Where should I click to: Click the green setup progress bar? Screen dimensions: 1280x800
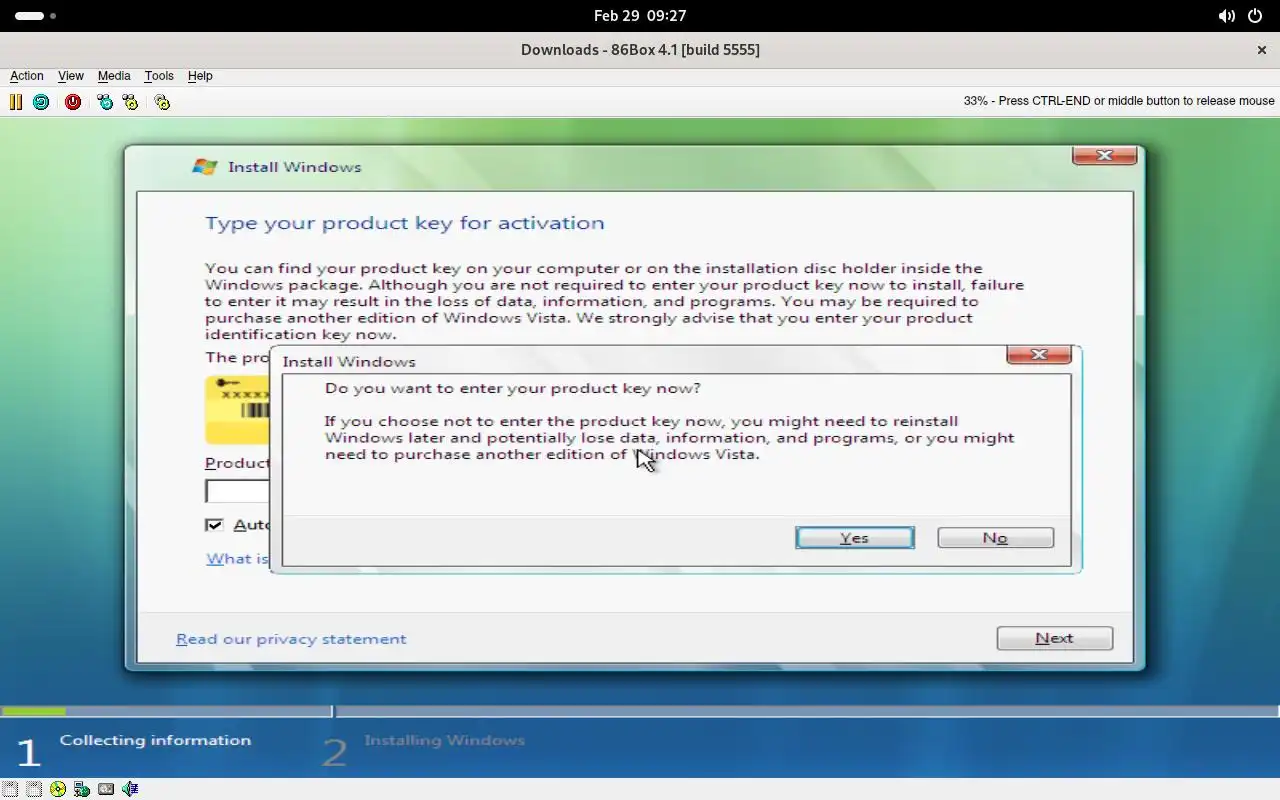(34, 712)
